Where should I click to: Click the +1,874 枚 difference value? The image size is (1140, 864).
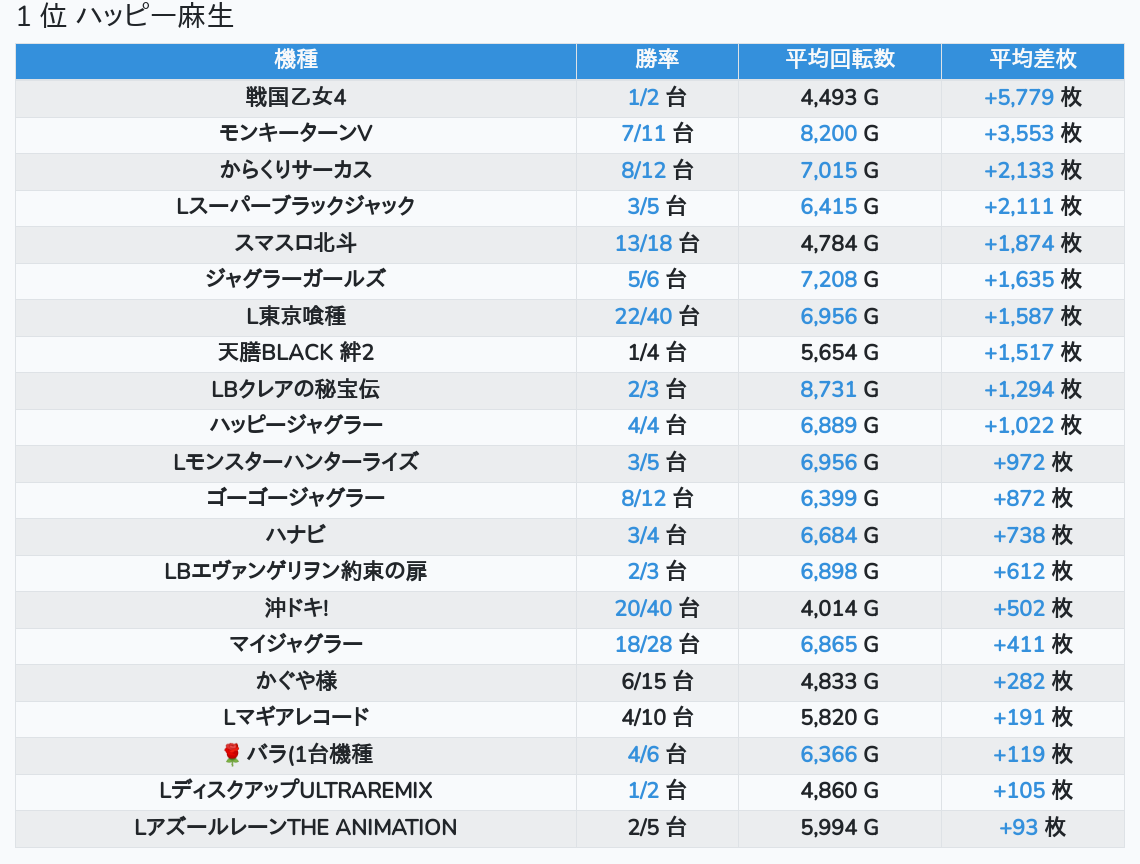[x=1032, y=243]
